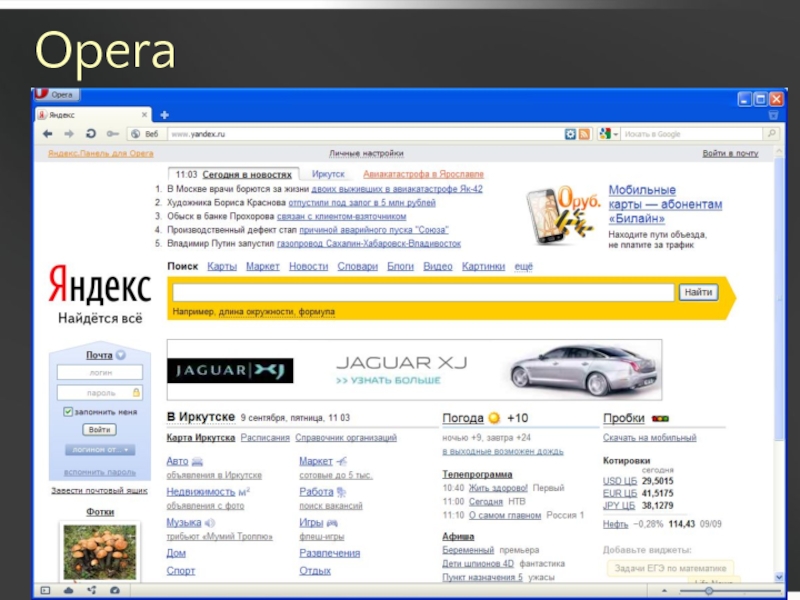Open the 'Карты' link above search box
800x600 pixels.
(221, 267)
